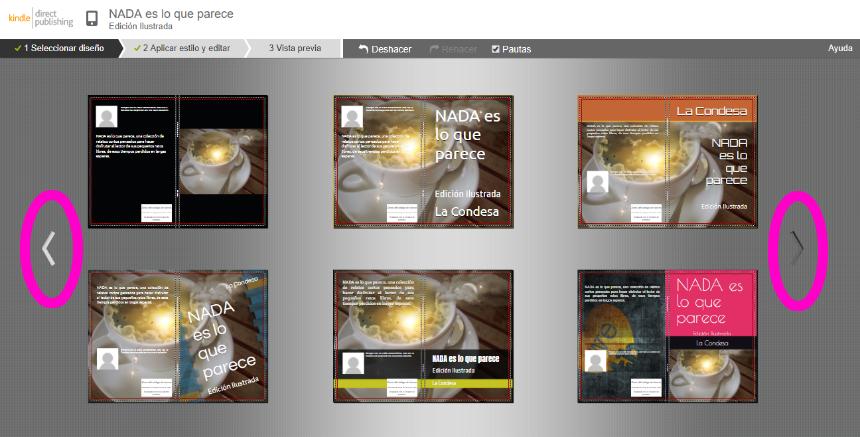
Task: Show next cover designs with right arrow
Action: click(797, 248)
